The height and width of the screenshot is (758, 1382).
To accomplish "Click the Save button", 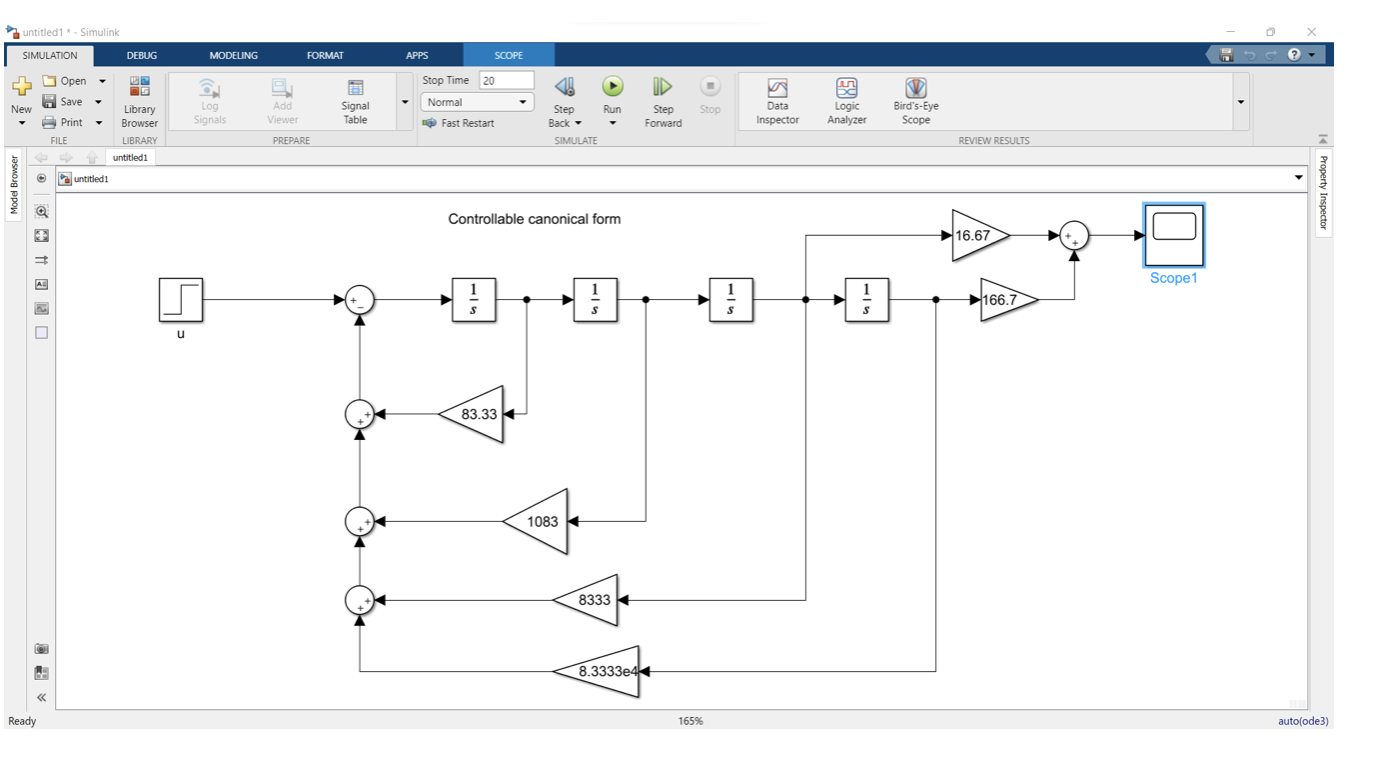I will (x=70, y=101).
